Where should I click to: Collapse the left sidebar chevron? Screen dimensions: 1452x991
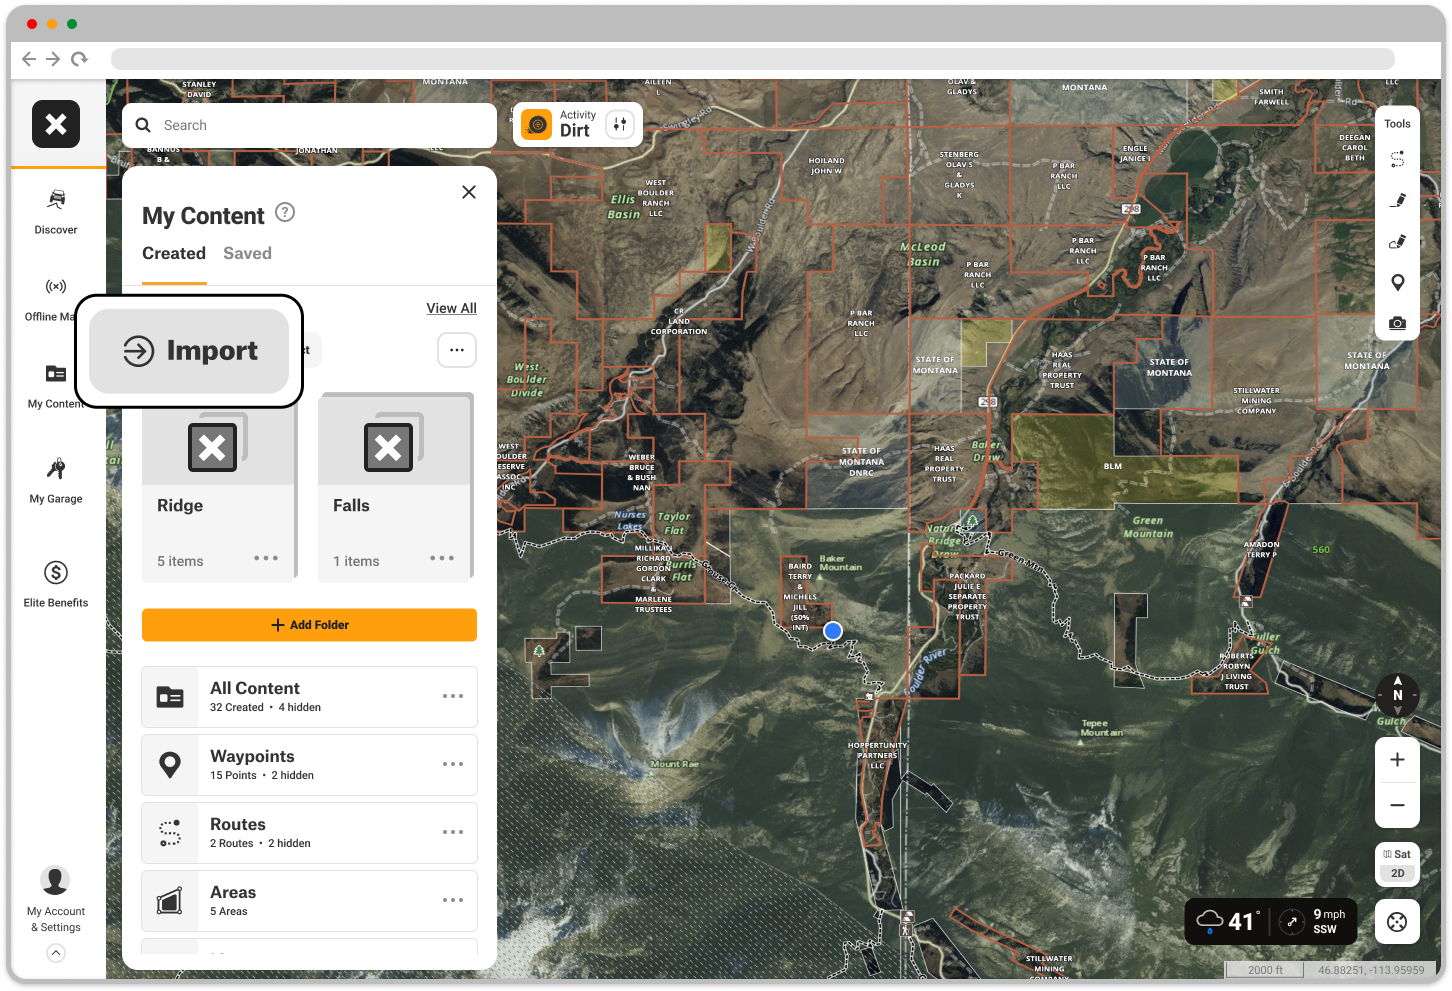55,953
